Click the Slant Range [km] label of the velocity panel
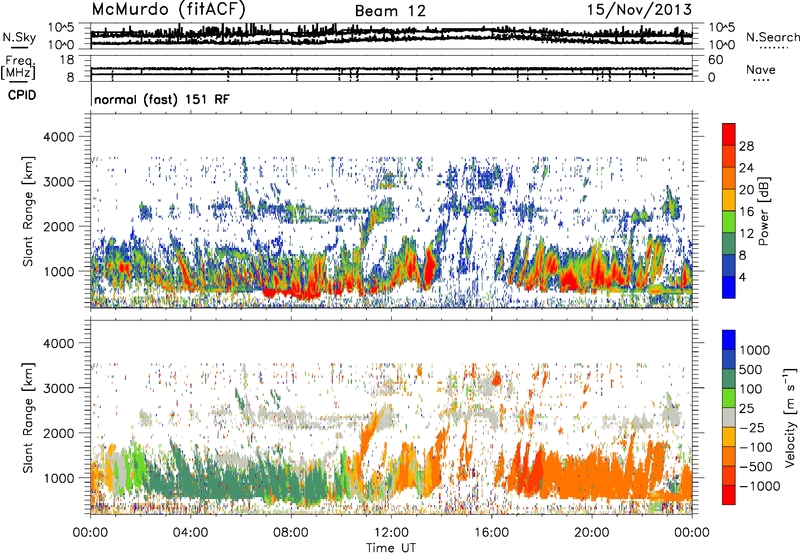Viewport: 800px width, 554px height. click(x=28, y=417)
